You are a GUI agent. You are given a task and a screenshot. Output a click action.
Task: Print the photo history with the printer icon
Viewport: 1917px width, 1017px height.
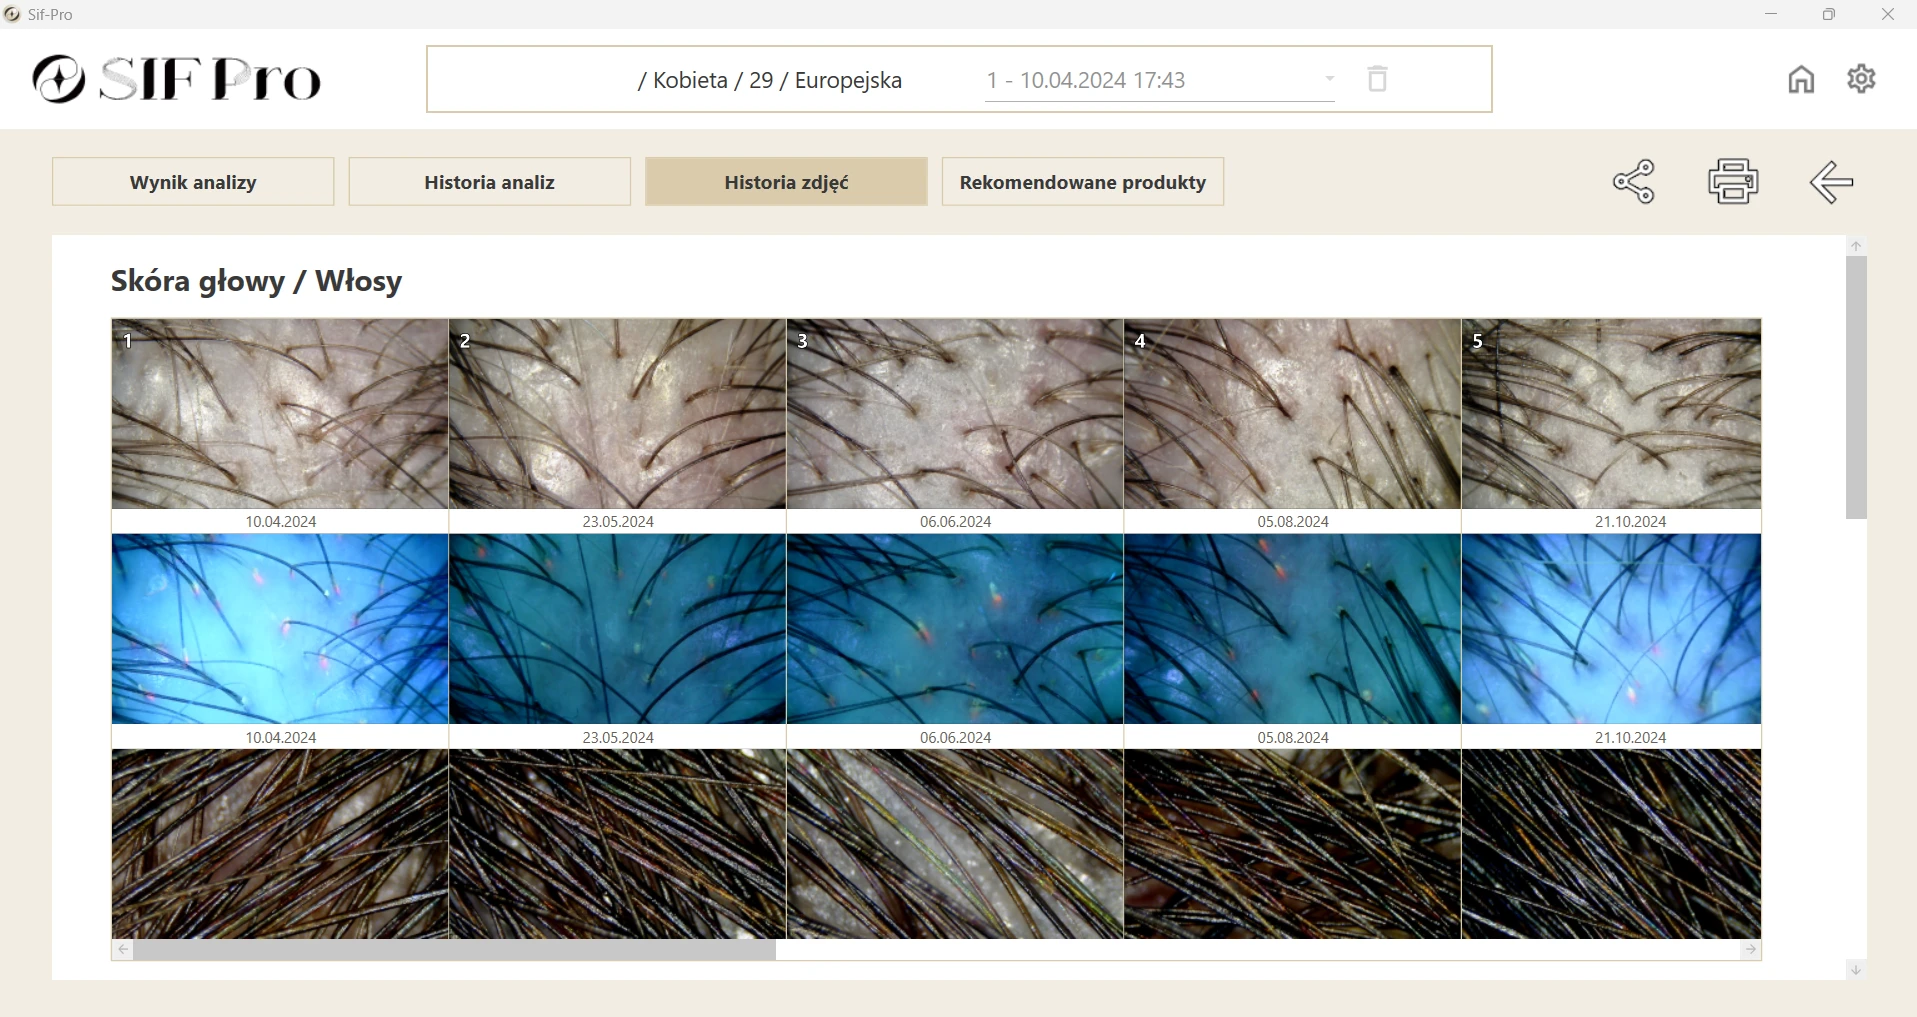[x=1733, y=182]
